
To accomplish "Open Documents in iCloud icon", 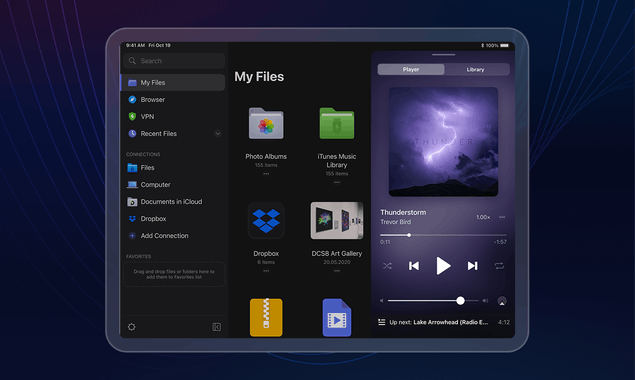I will tap(132, 202).
